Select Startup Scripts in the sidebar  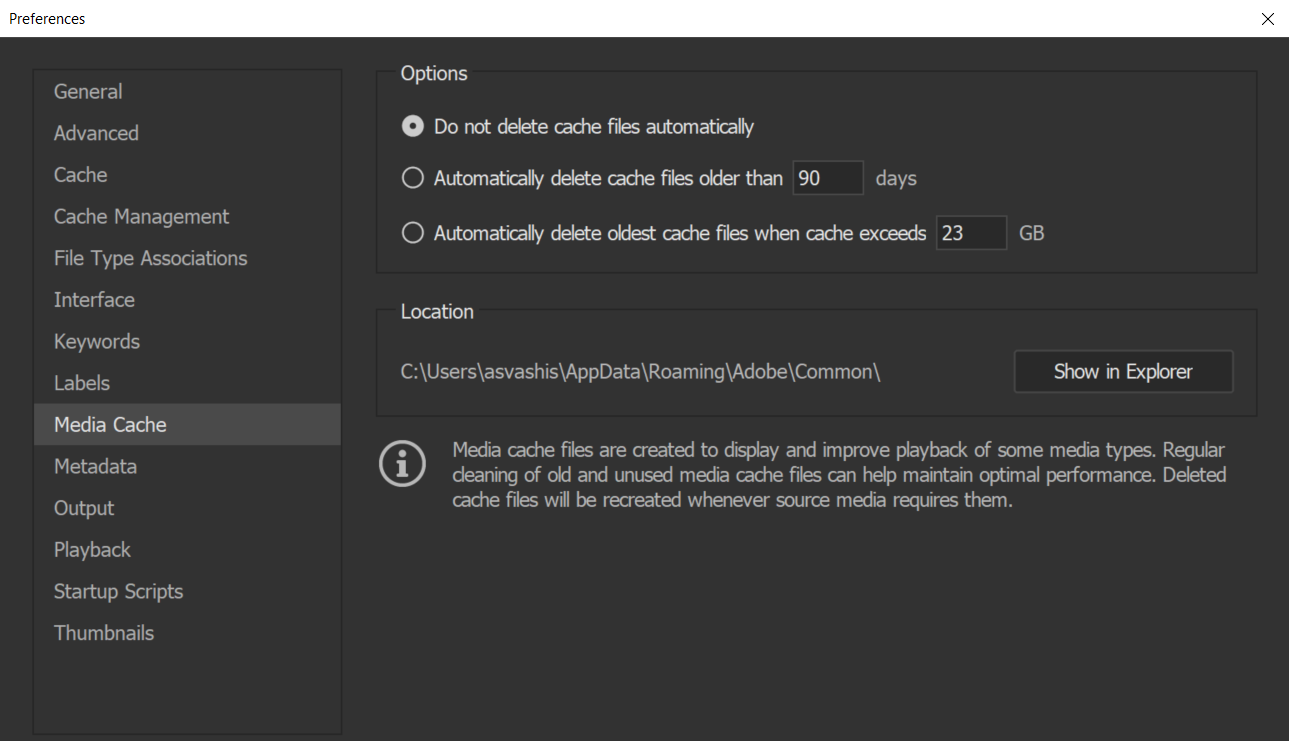tap(118, 591)
